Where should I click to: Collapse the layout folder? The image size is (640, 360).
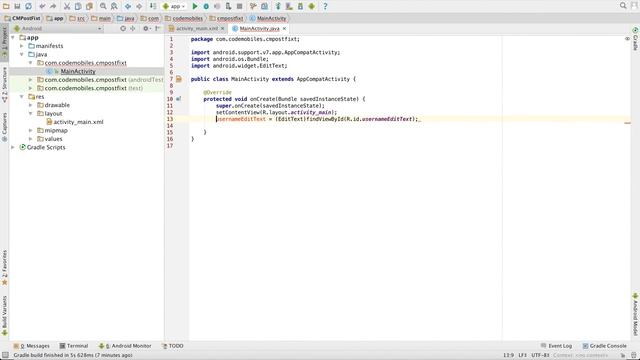[30, 113]
